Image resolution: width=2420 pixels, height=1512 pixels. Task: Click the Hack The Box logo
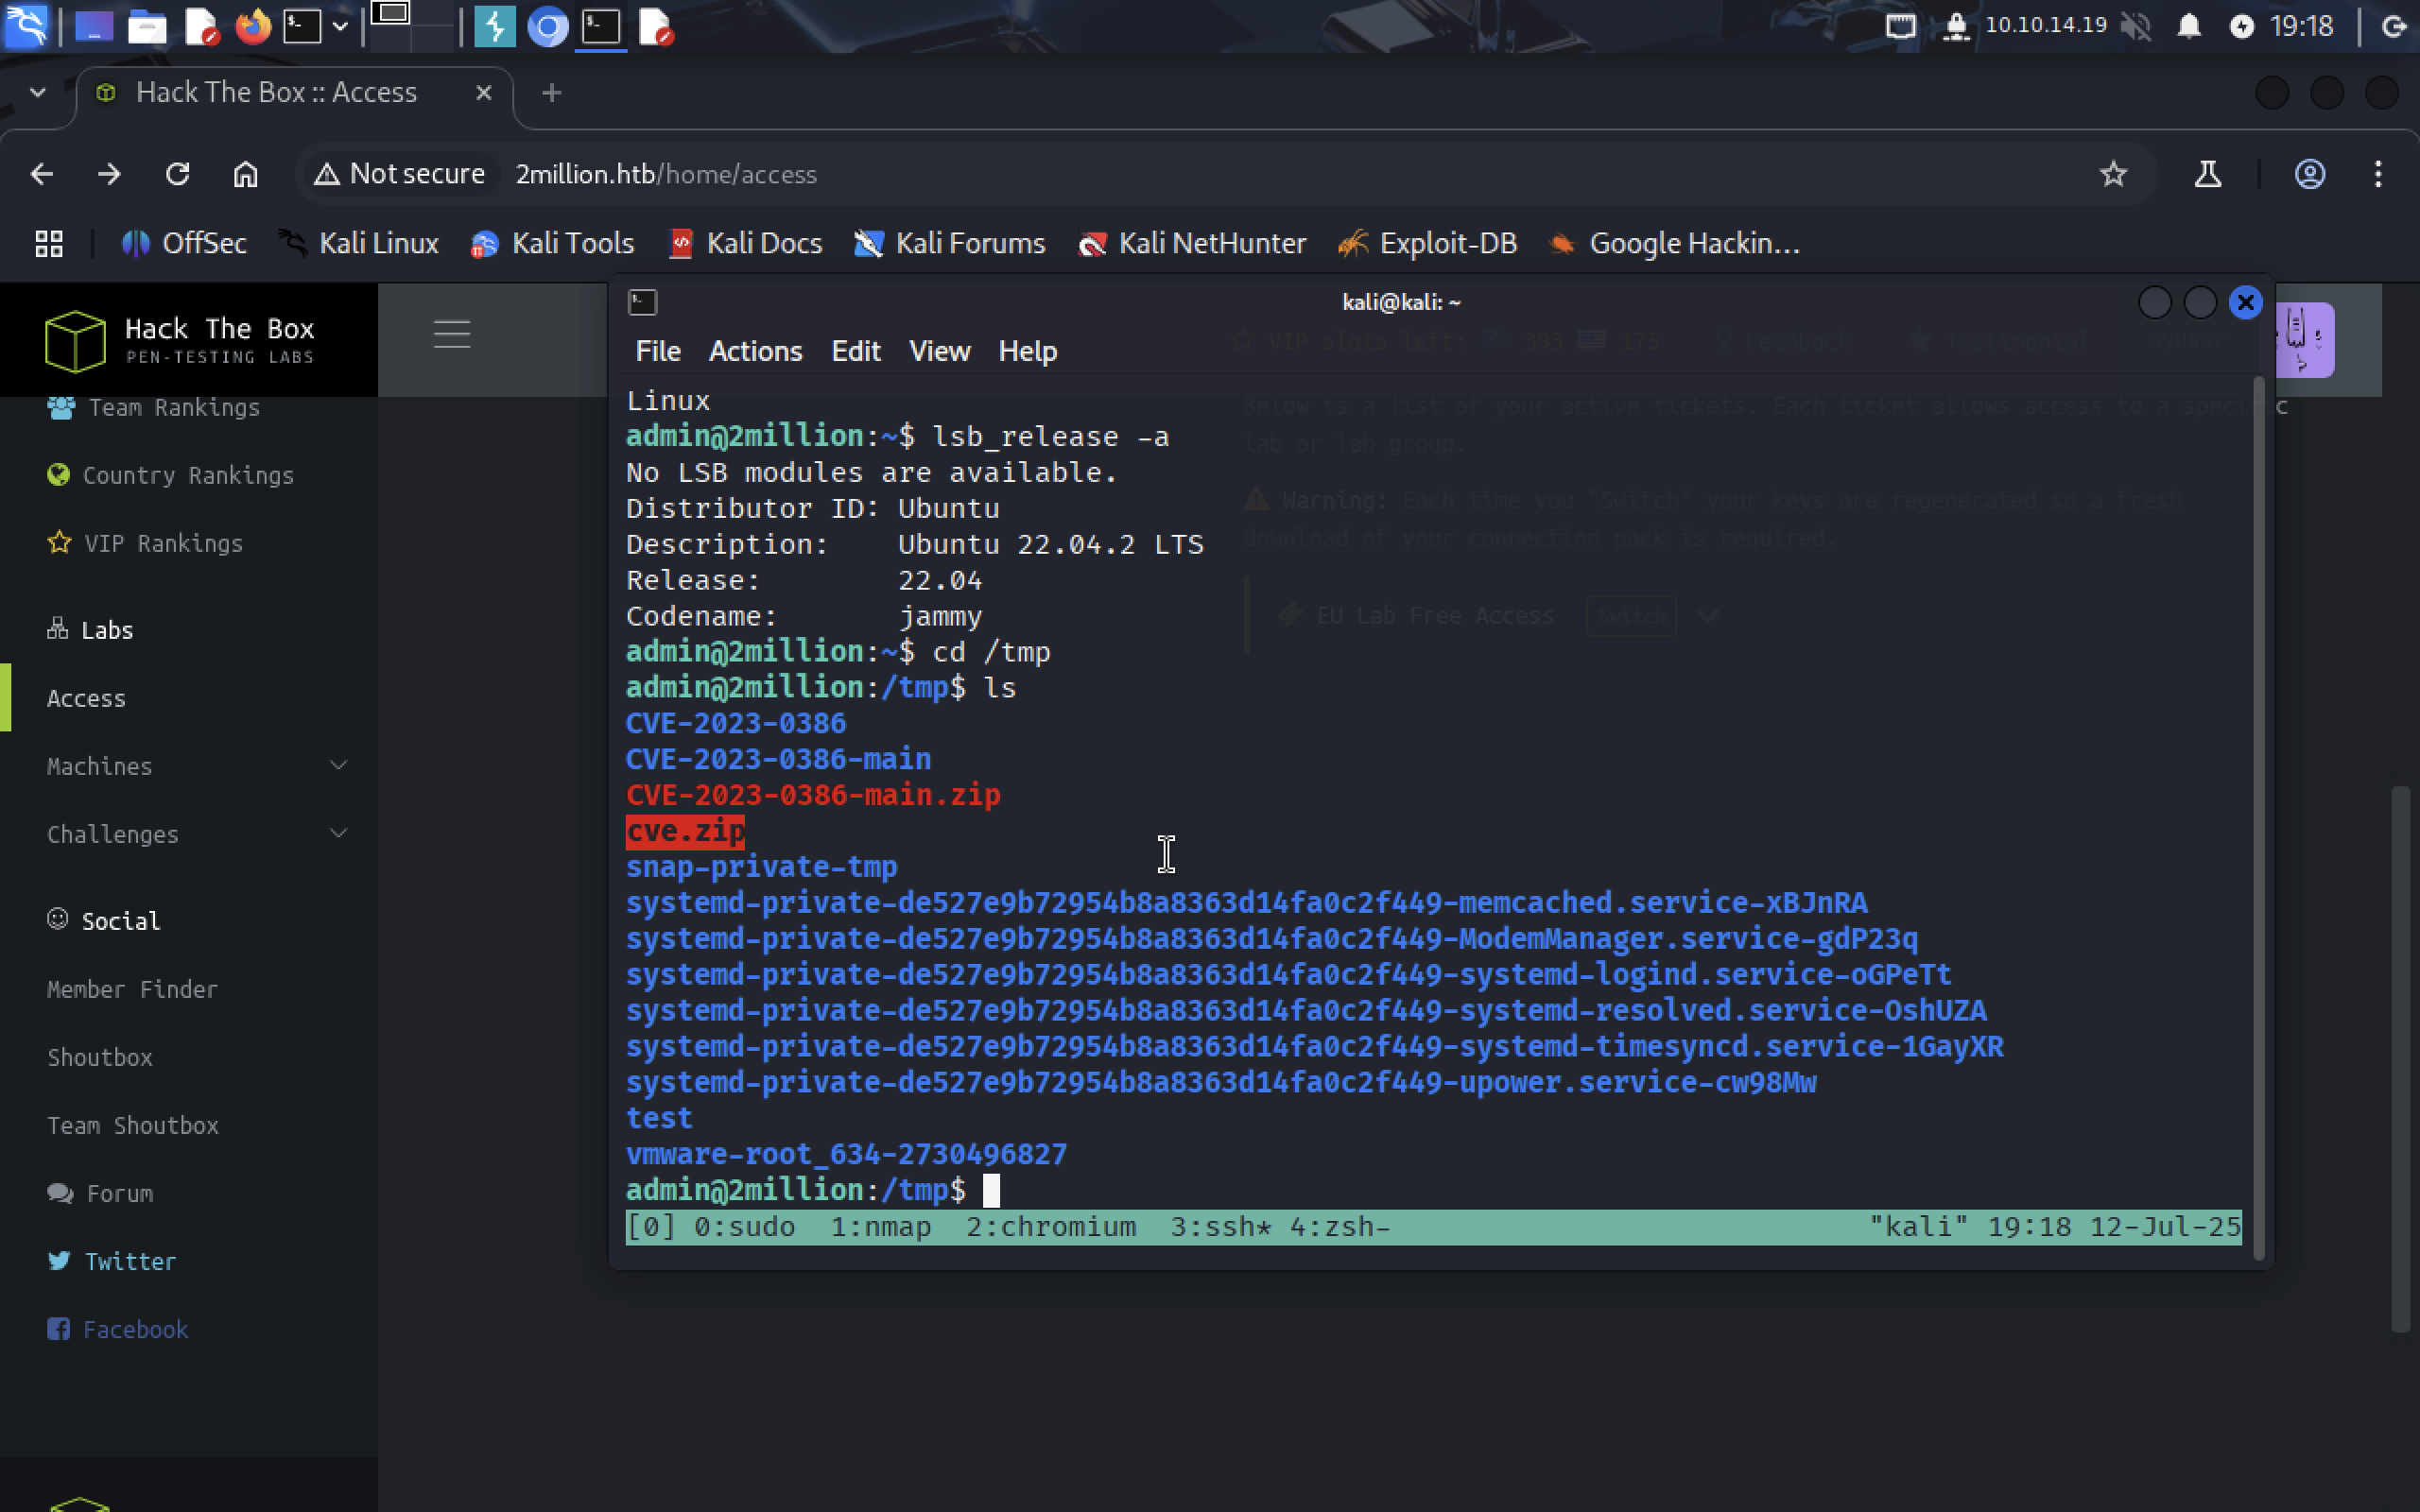[x=180, y=340]
